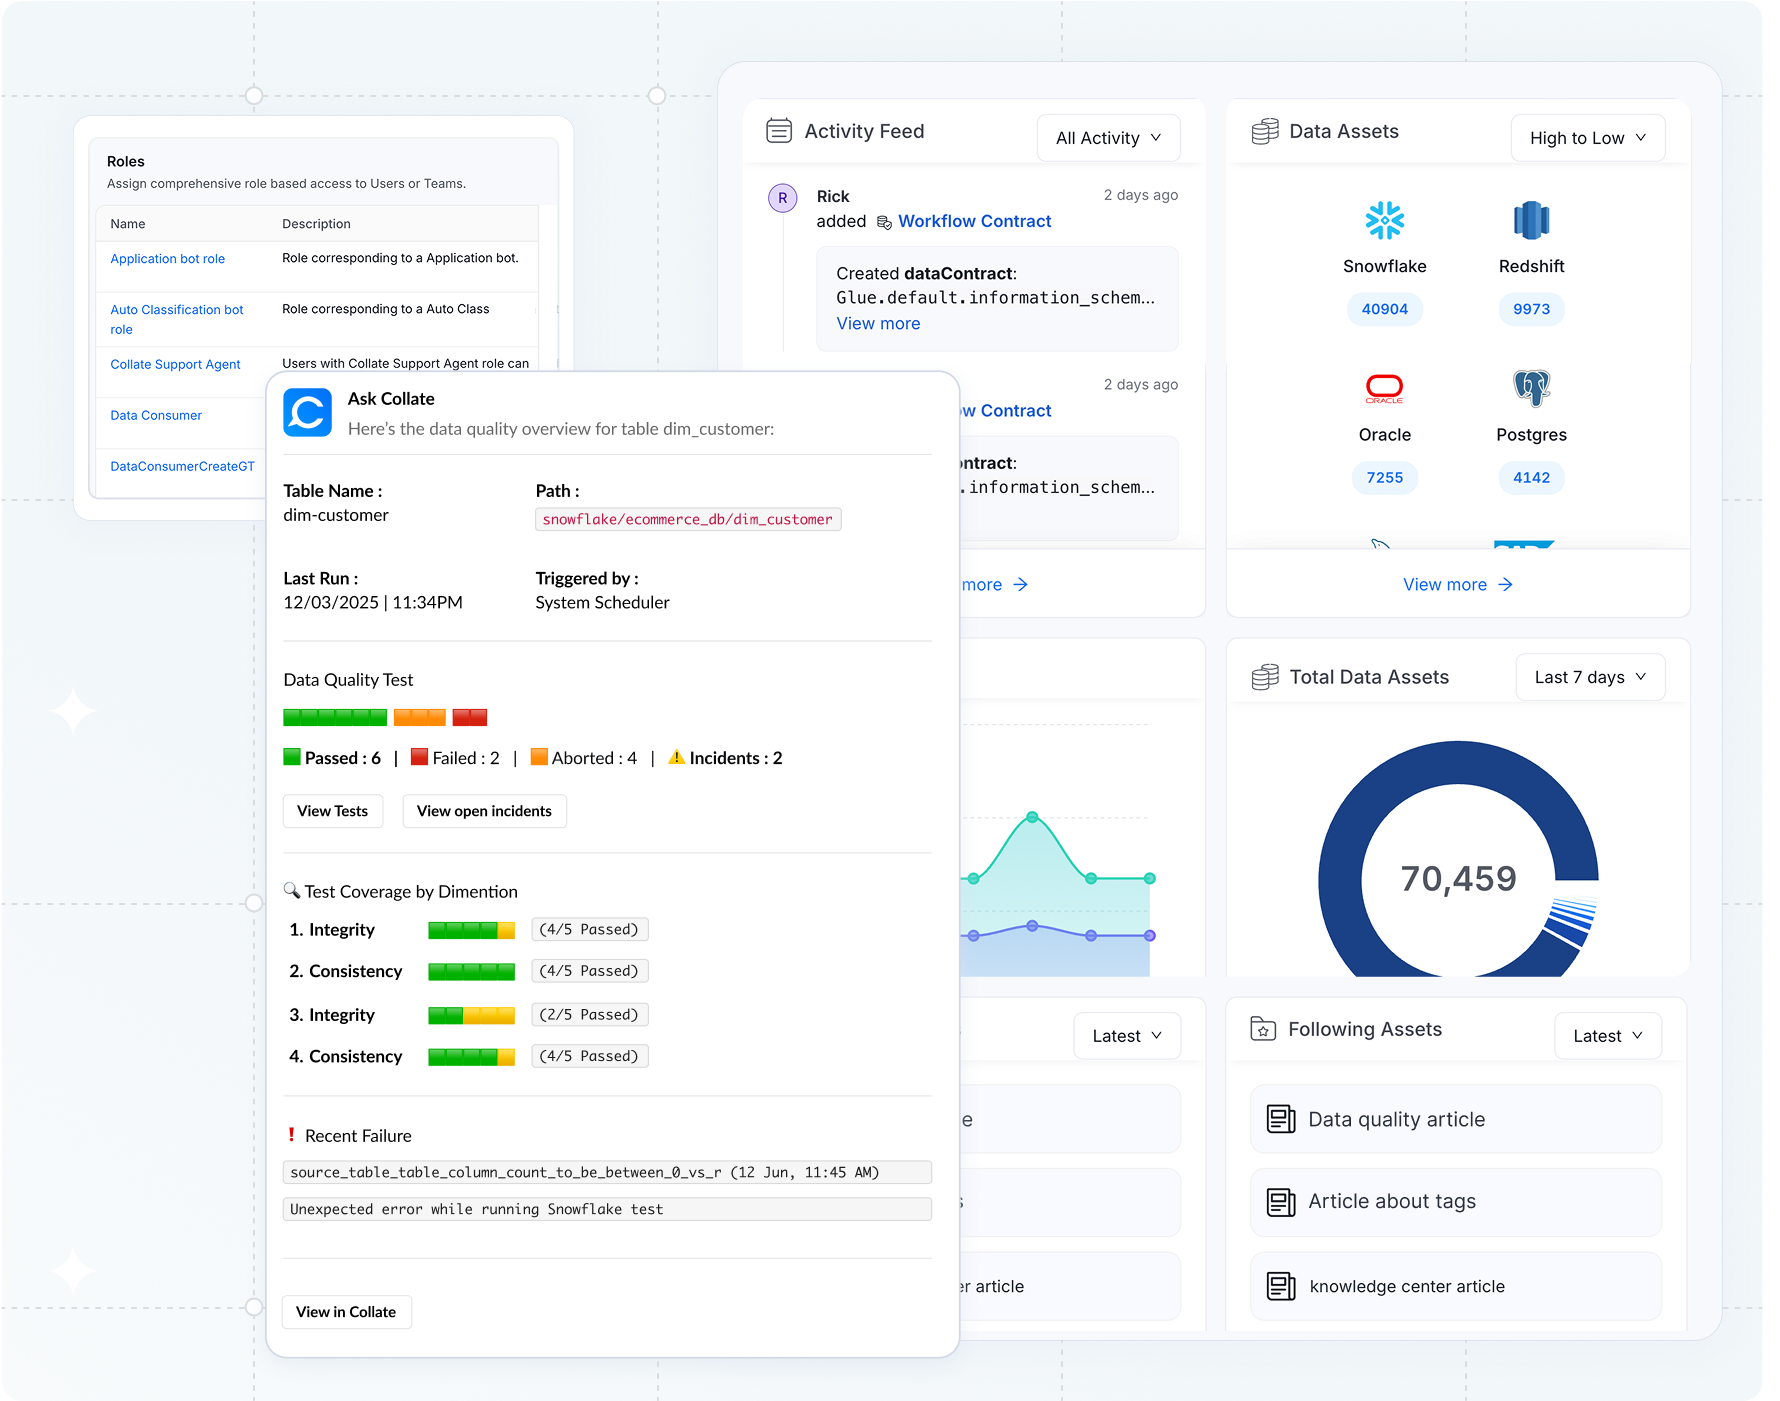Open Latest dropdown in Following Assets
This screenshot has width=1780, height=1401.
coord(1607,1036)
